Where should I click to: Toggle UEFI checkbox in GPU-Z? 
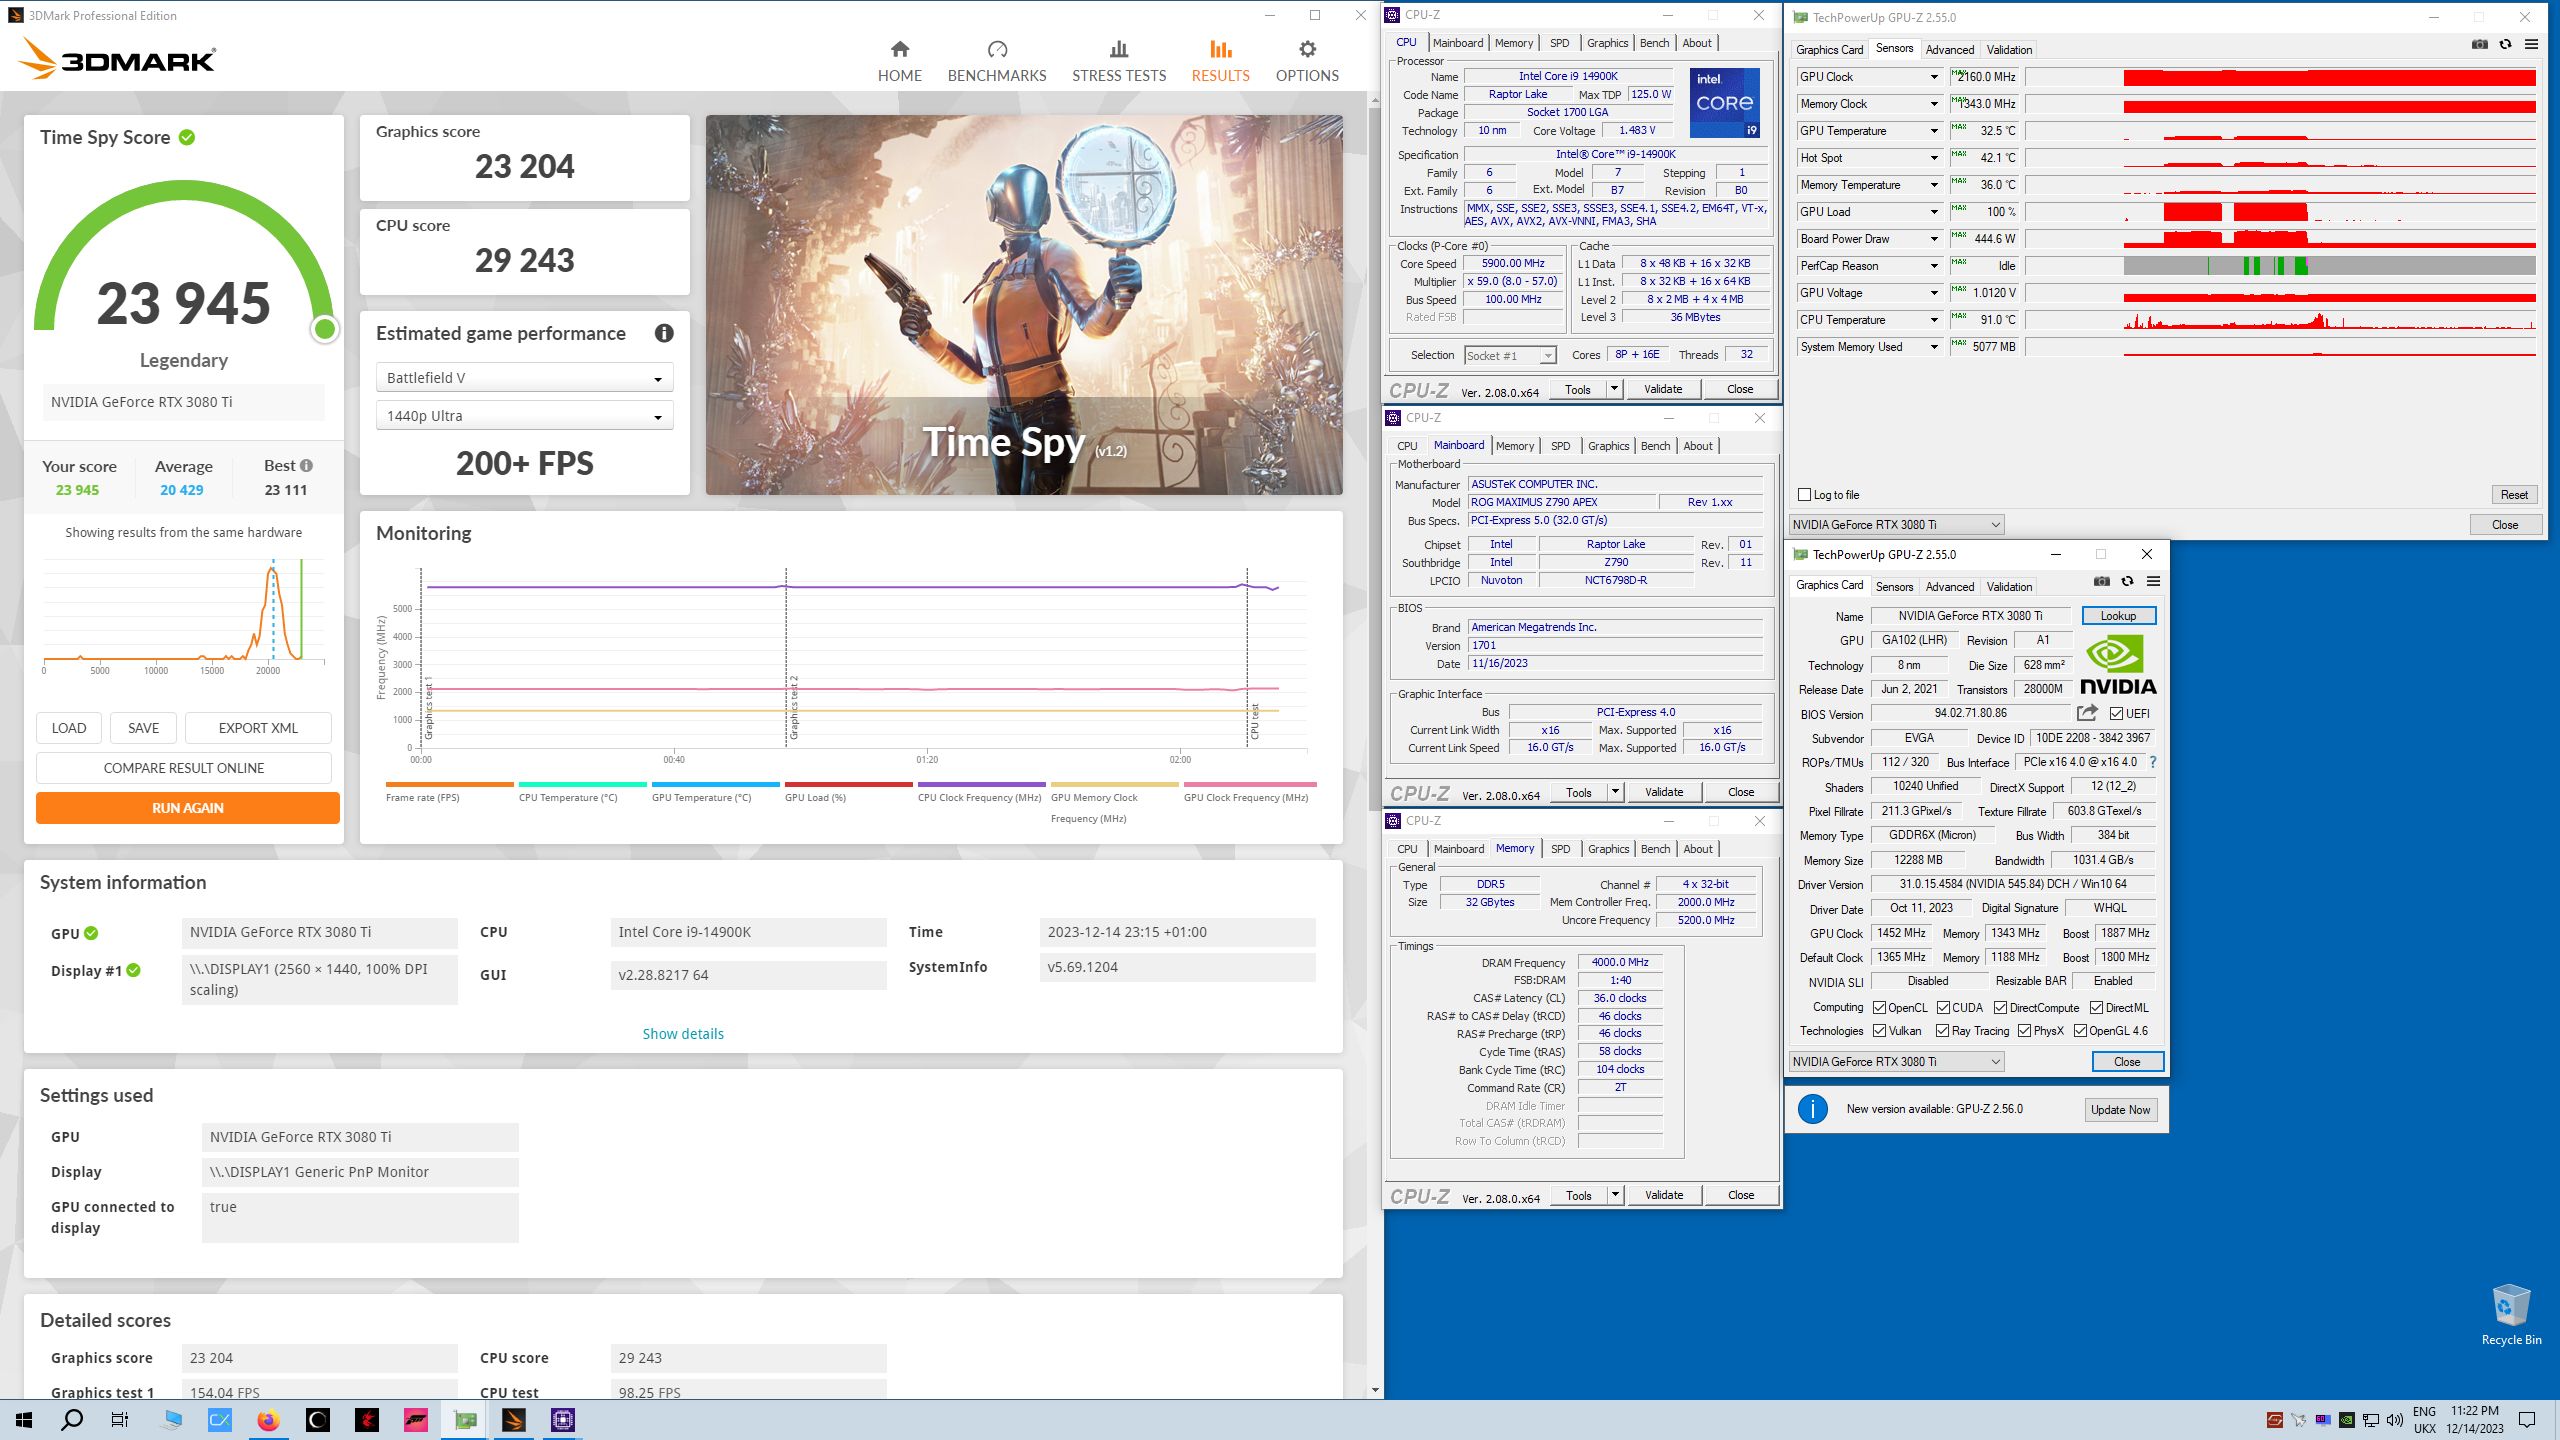click(2116, 713)
